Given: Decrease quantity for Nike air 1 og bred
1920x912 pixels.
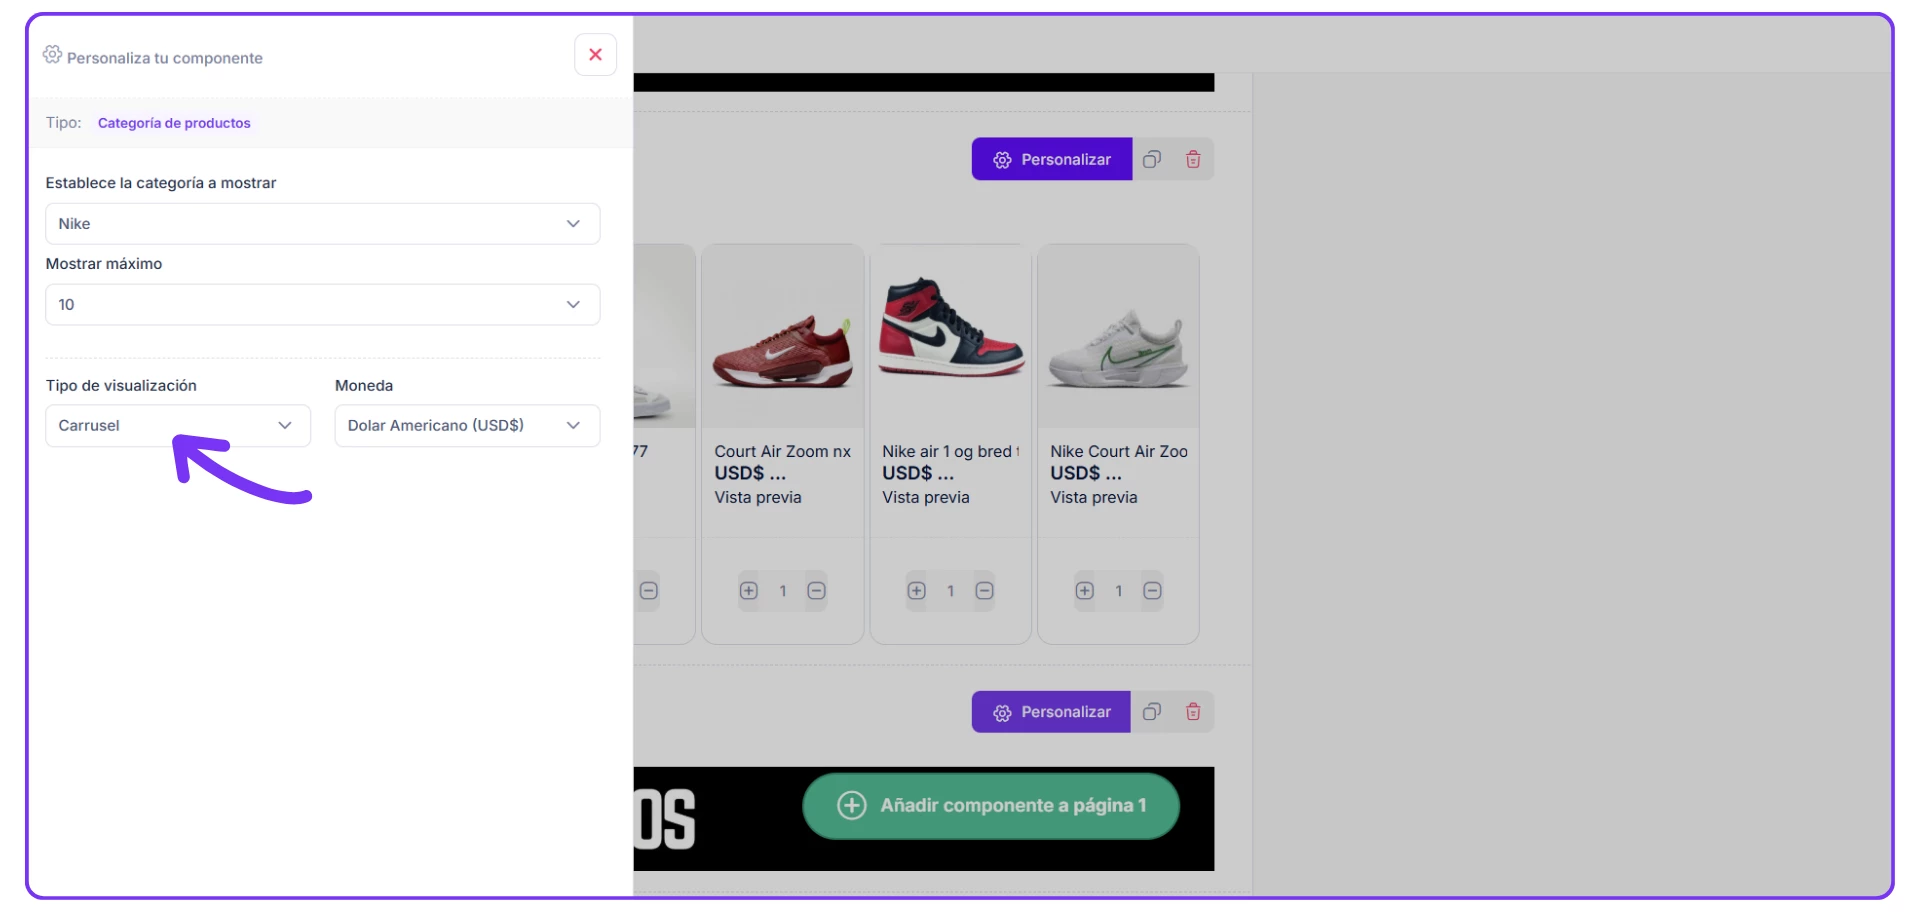Looking at the screenshot, I should (984, 591).
